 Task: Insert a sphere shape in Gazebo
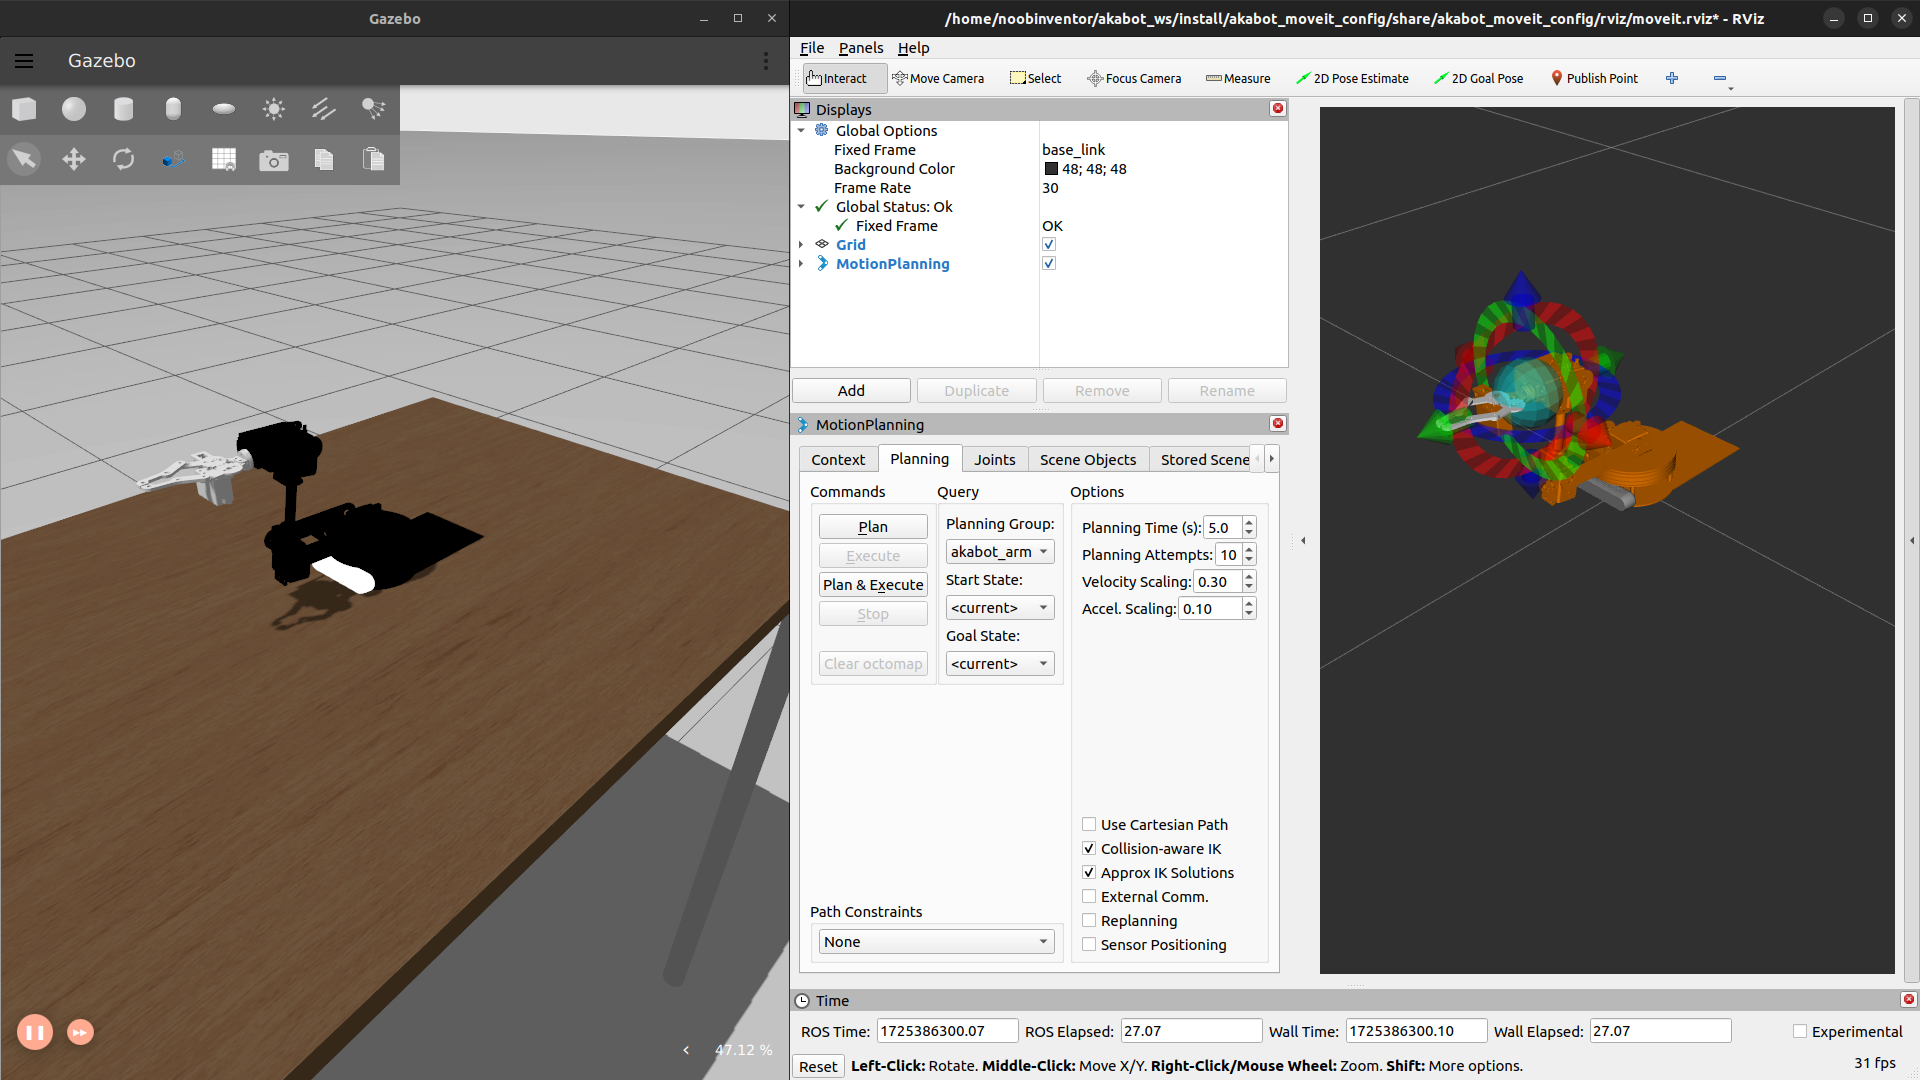74,109
